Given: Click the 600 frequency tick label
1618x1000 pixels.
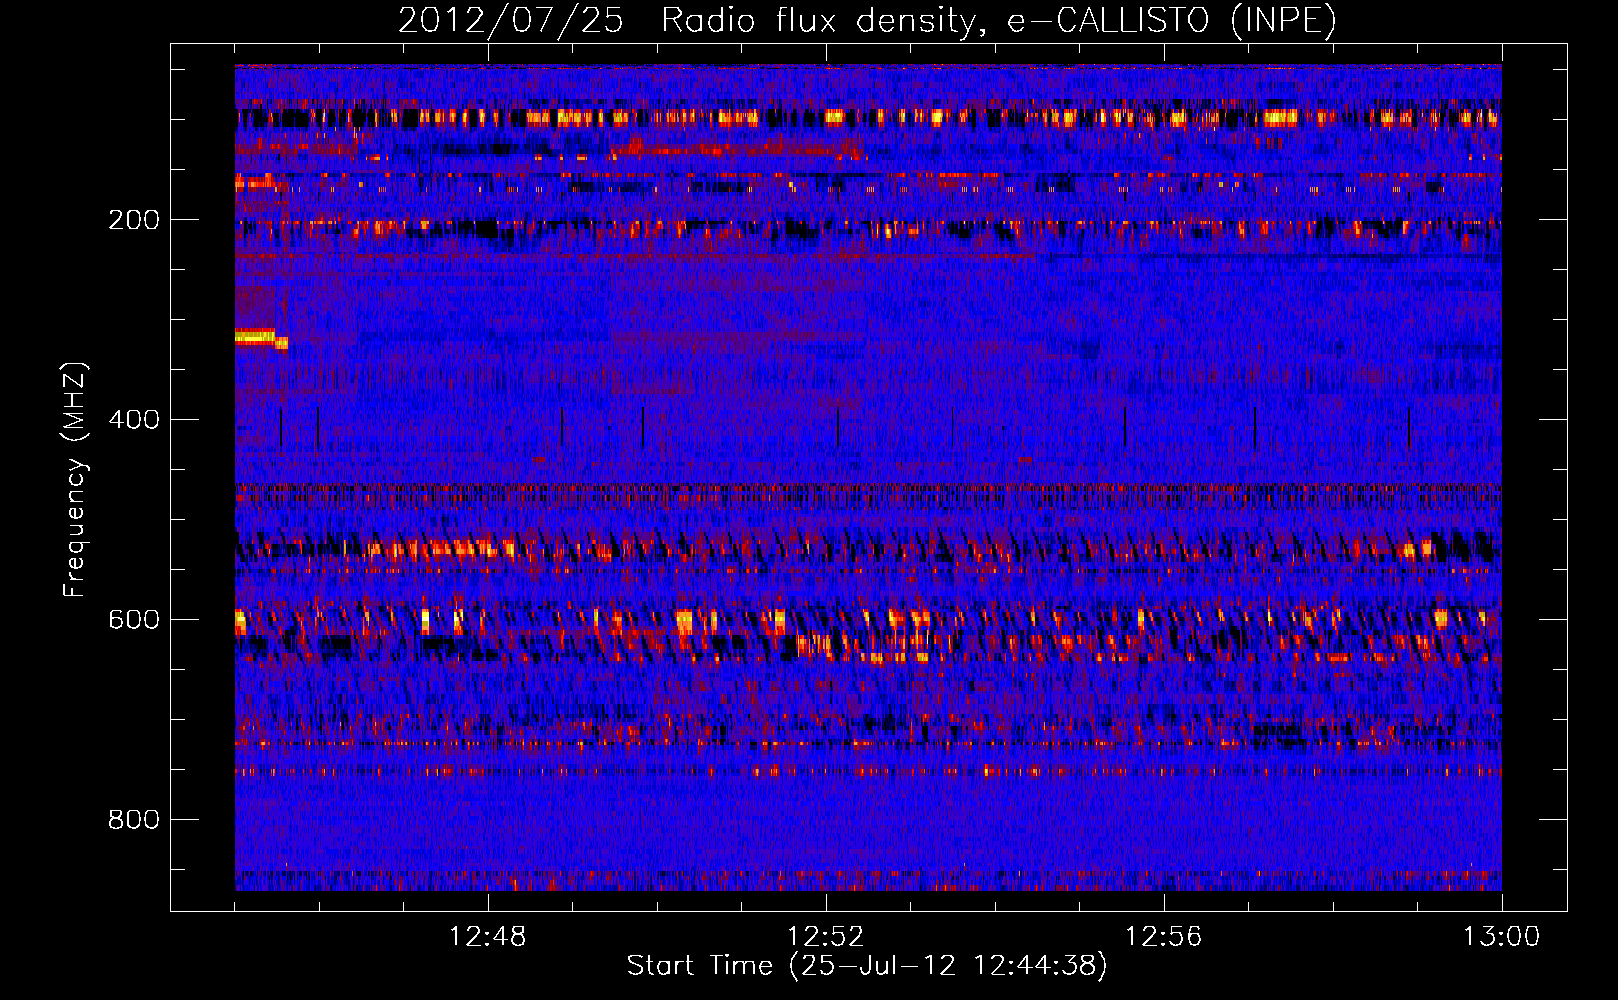Looking at the screenshot, I should click(134, 620).
